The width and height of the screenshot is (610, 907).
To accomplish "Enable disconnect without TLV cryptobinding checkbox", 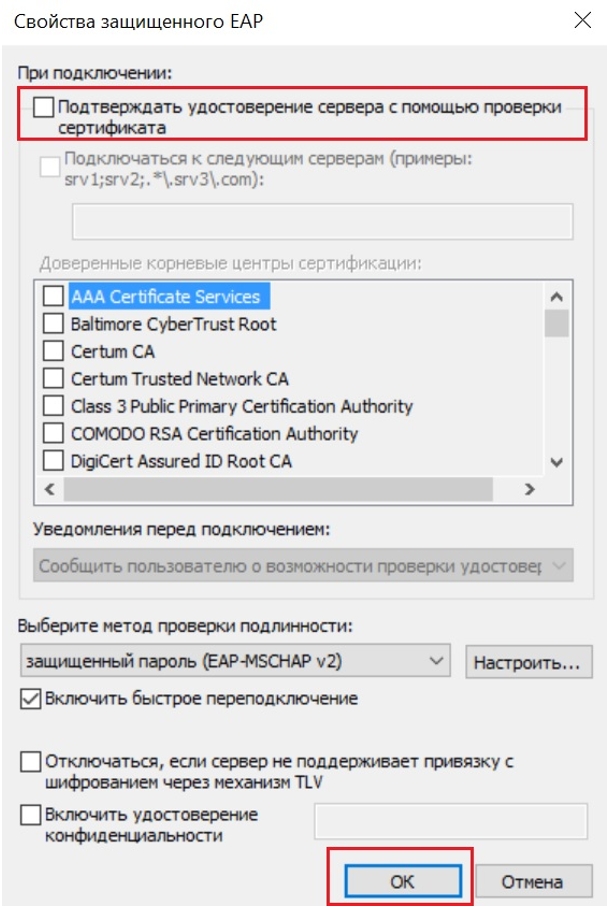I will (x=31, y=762).
